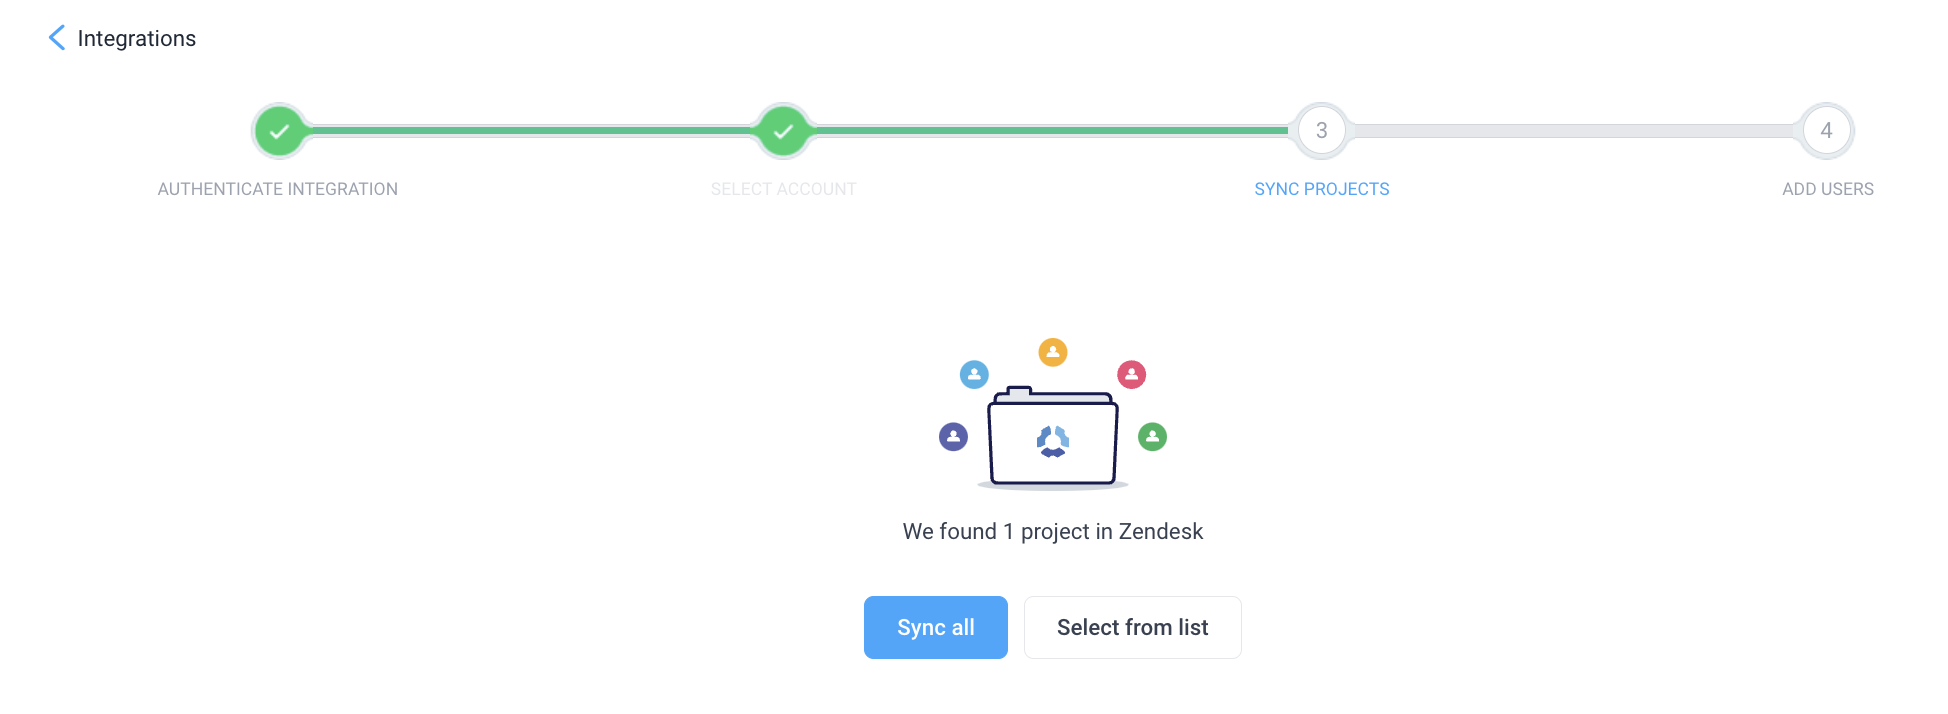Select step 4 circle in progress bar

(x=1826, y=131)
